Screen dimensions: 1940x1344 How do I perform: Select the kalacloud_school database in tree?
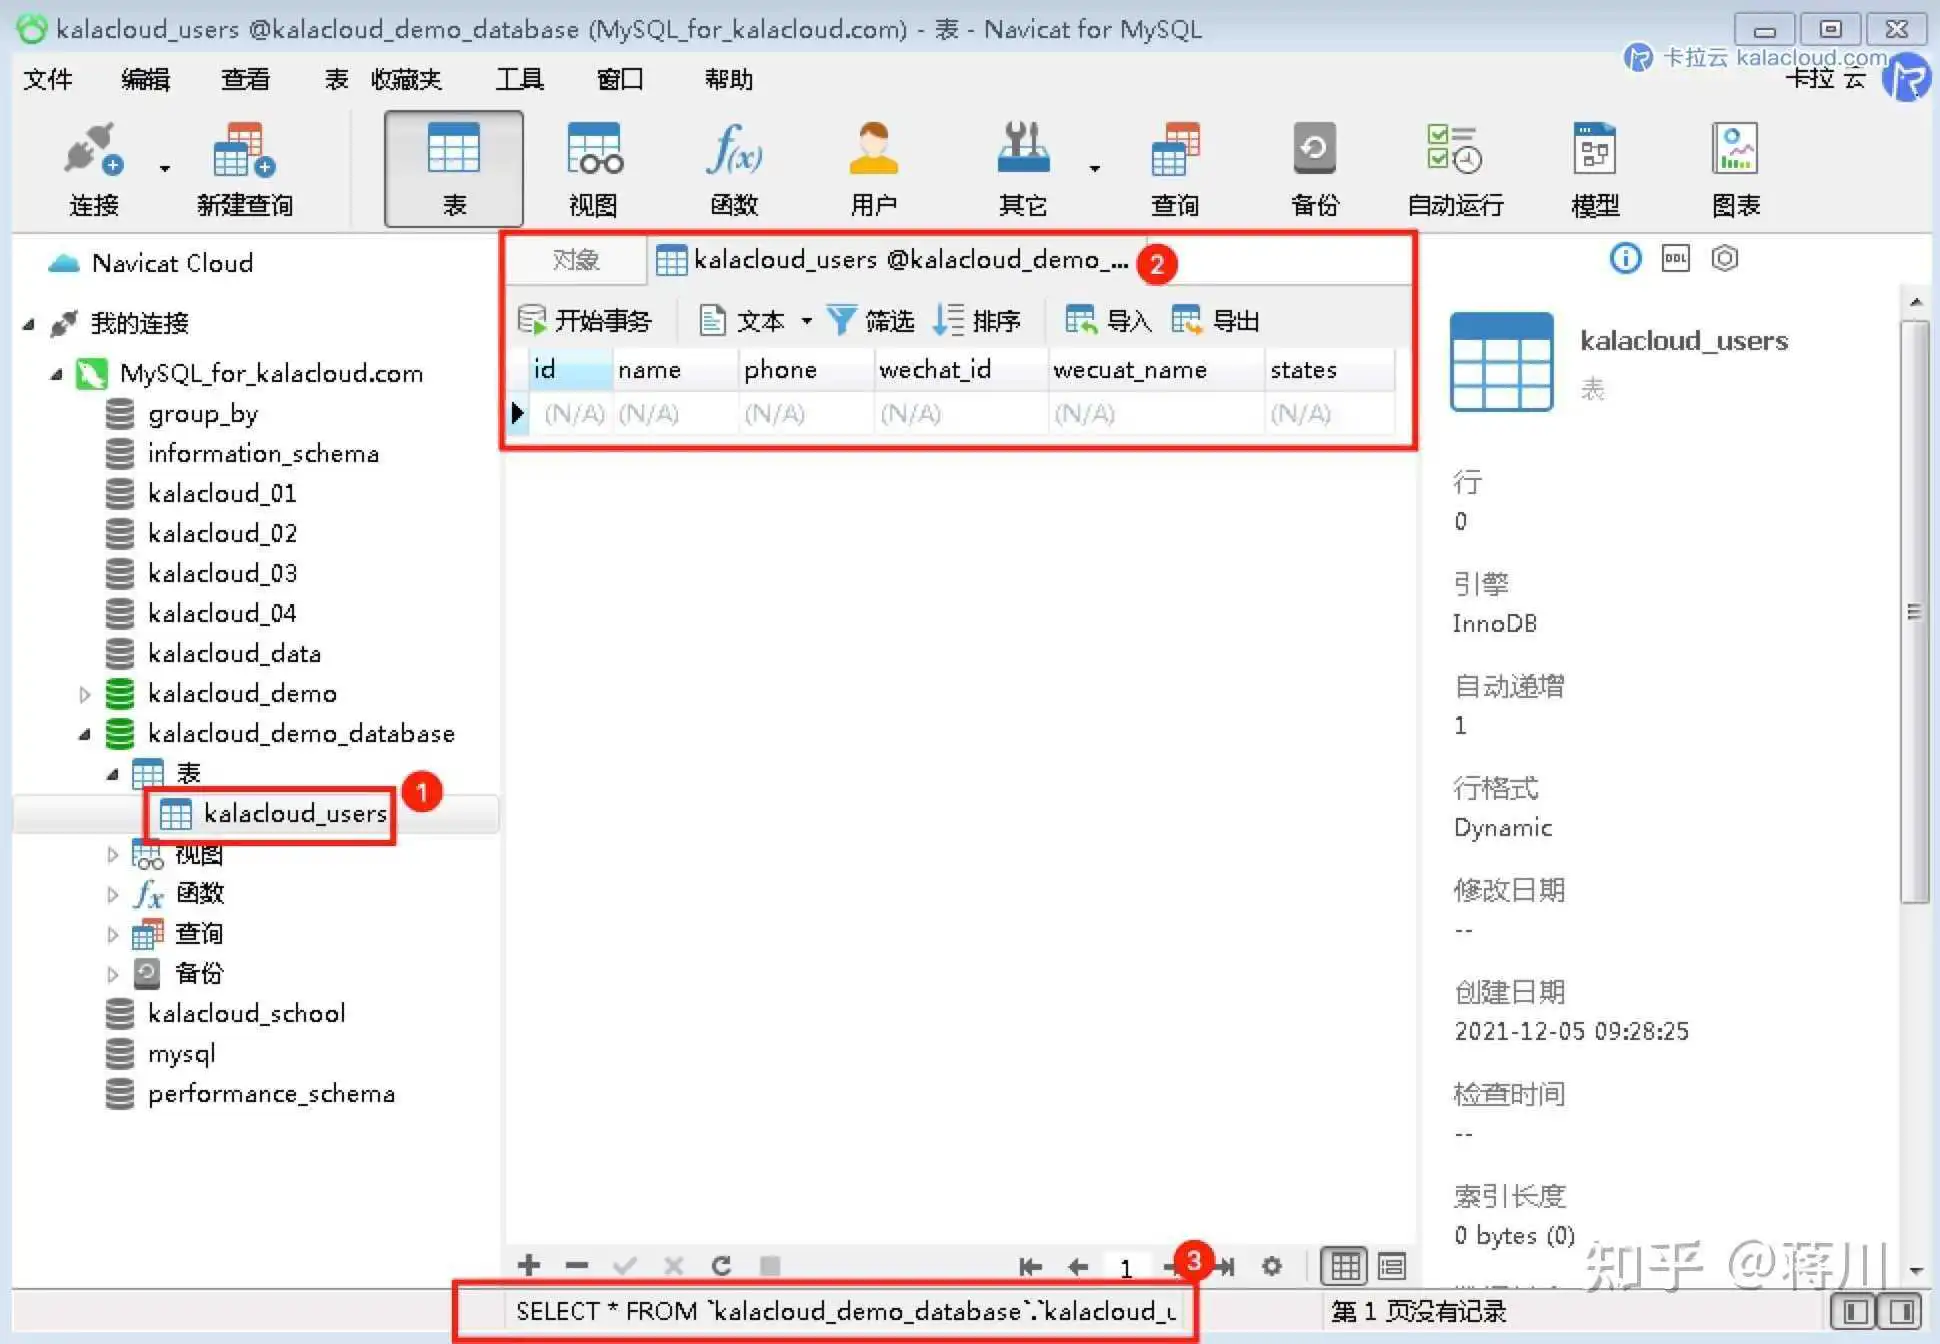[246, 1013]
